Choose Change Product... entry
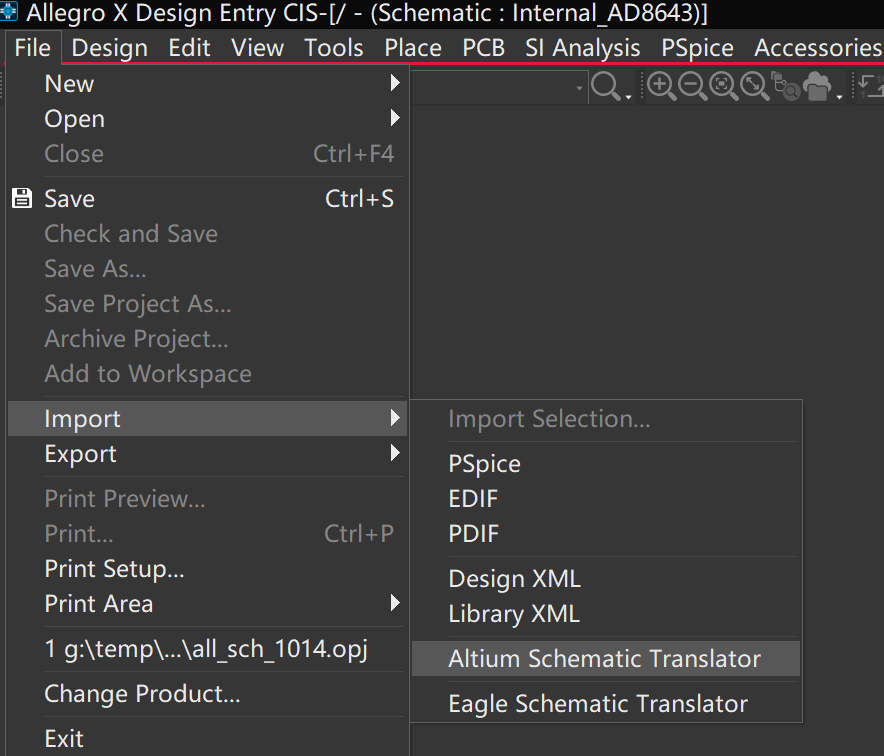This screenshot has width=884, height=756. pyautogui.click(x=207, y=693)
